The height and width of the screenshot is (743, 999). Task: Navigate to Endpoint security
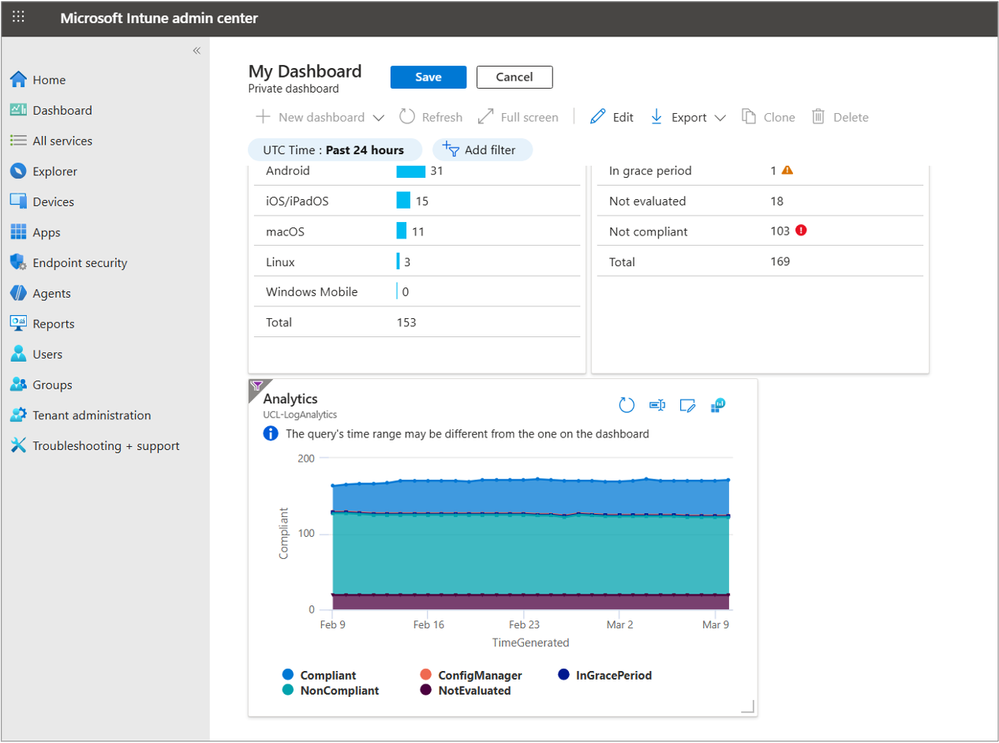pos(80,263)
